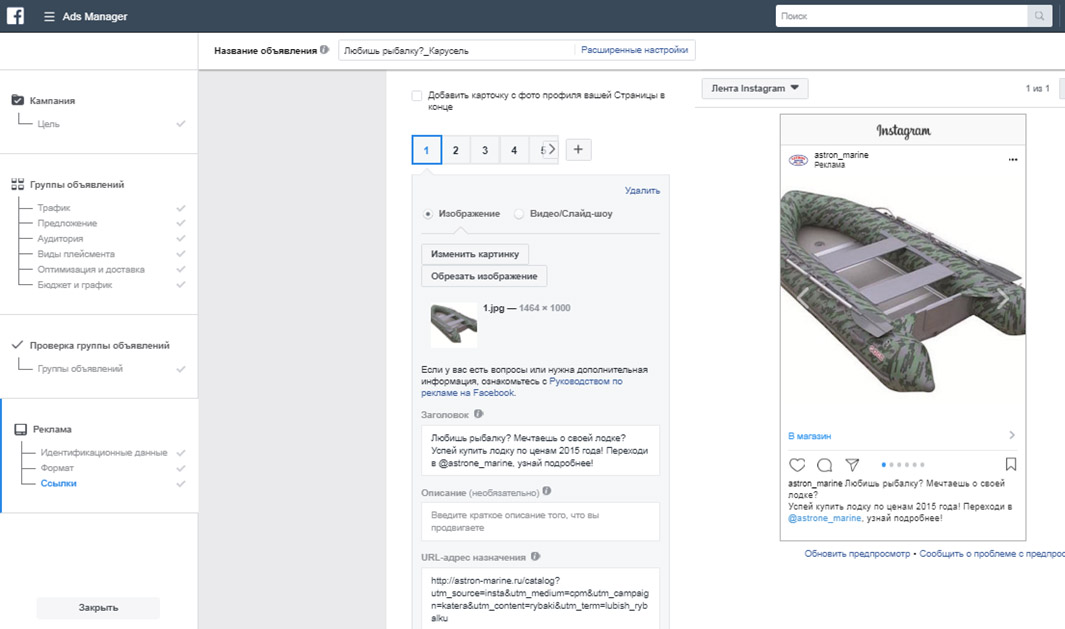Click Удалить to delete the card
This screenshot has width=1065, height=629.
pos(642,190)
